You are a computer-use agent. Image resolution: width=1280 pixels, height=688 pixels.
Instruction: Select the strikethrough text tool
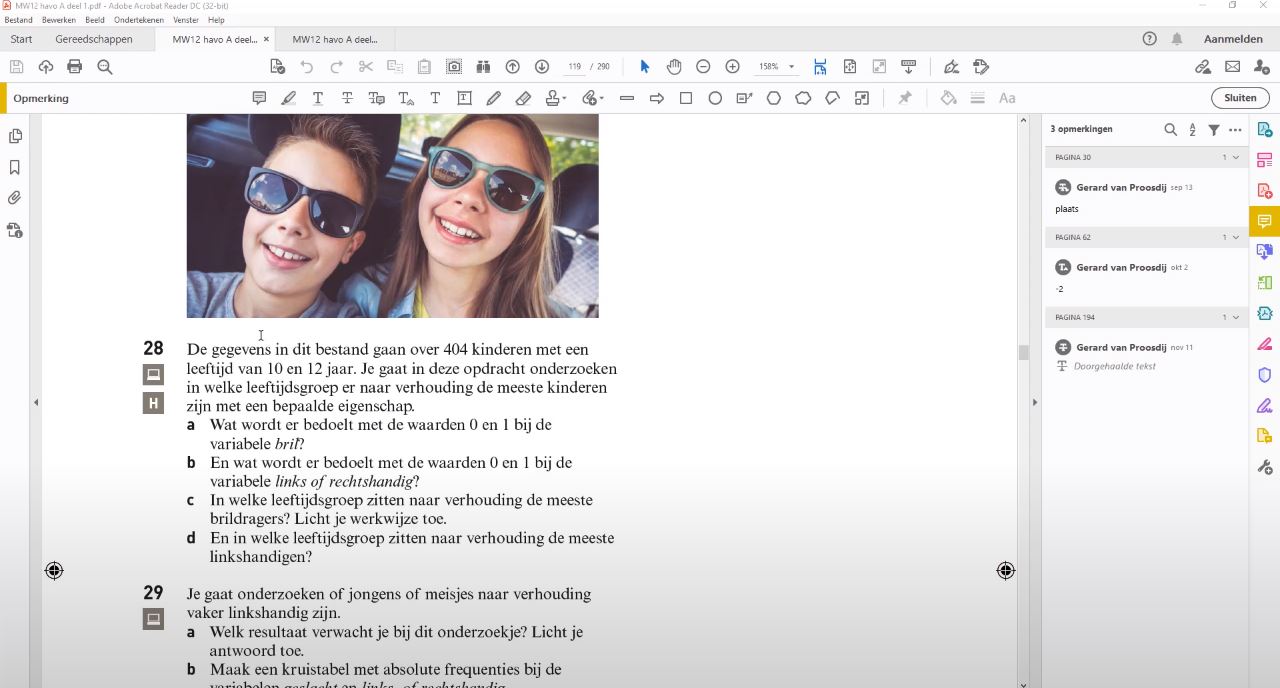click(x=347, y=98)
